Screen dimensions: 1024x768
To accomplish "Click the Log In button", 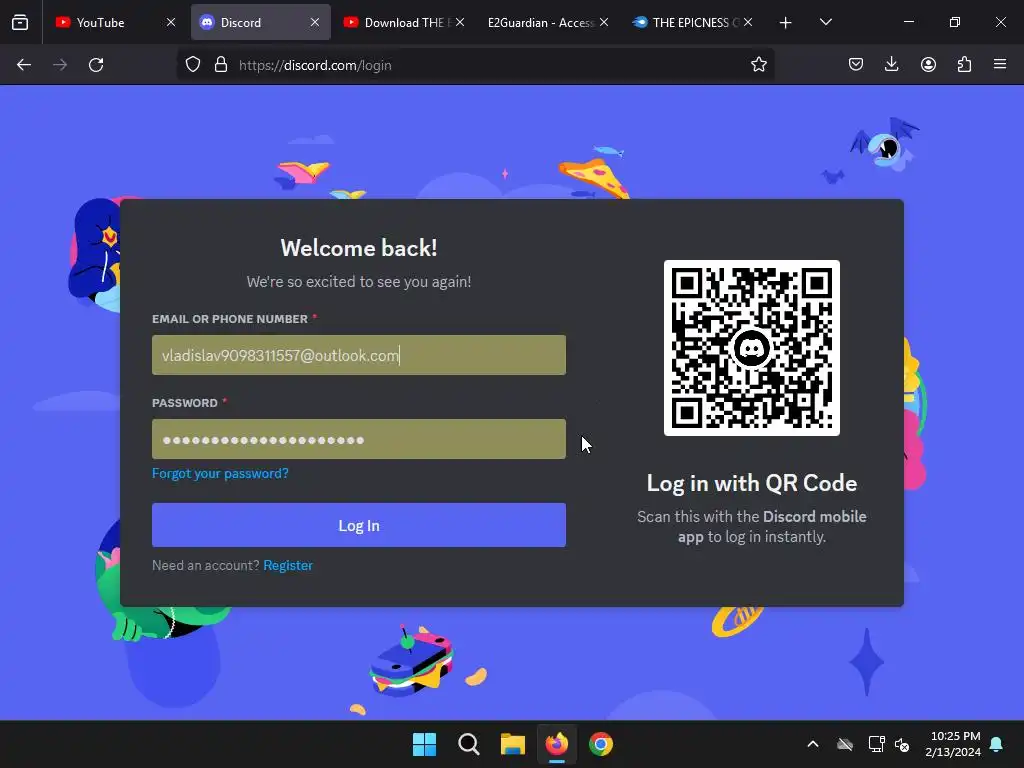I will click(x=359, y=525).
